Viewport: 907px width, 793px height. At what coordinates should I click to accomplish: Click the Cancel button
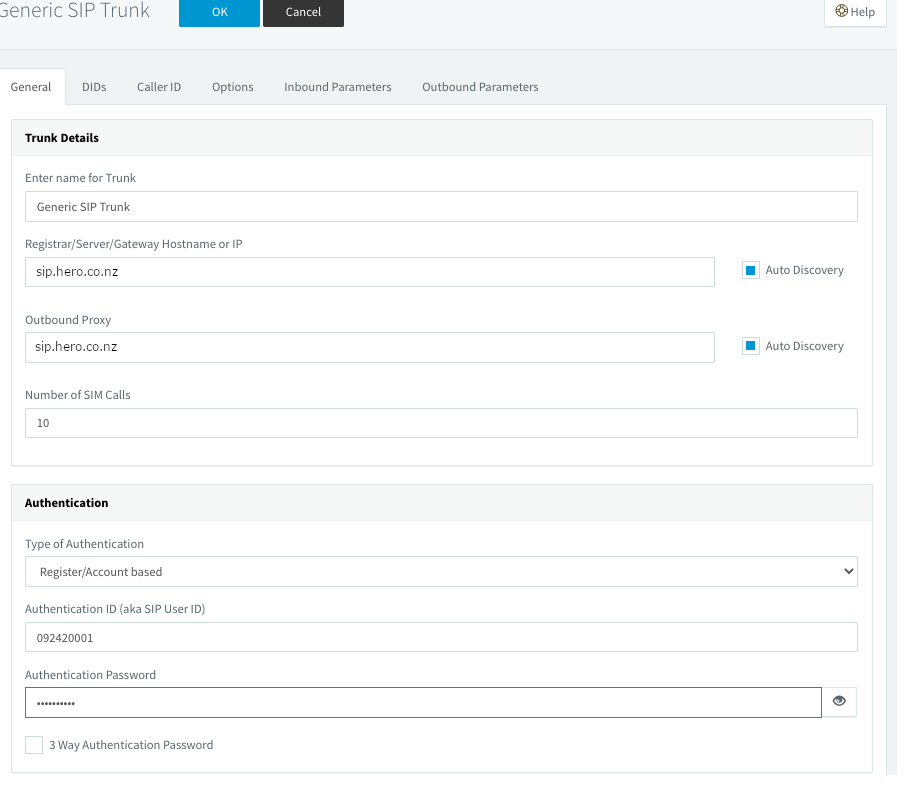pos(303,12)
